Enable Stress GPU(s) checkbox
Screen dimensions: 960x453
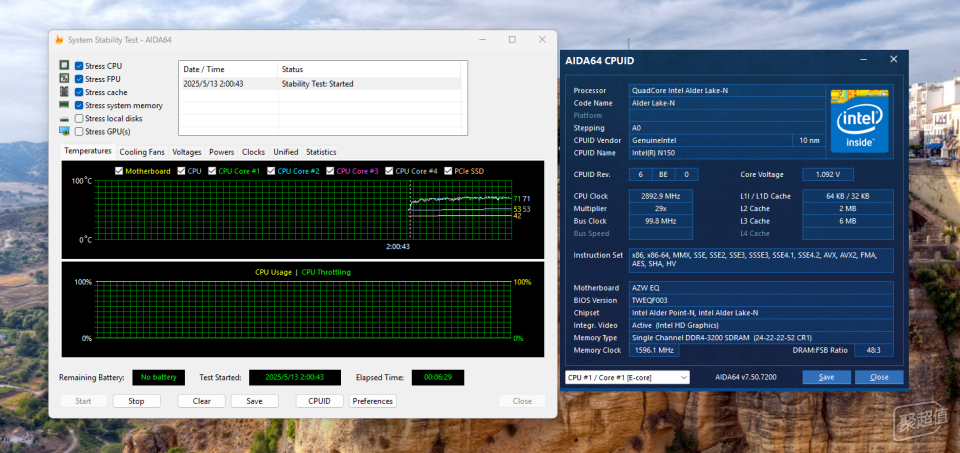(x=79, y=132)
